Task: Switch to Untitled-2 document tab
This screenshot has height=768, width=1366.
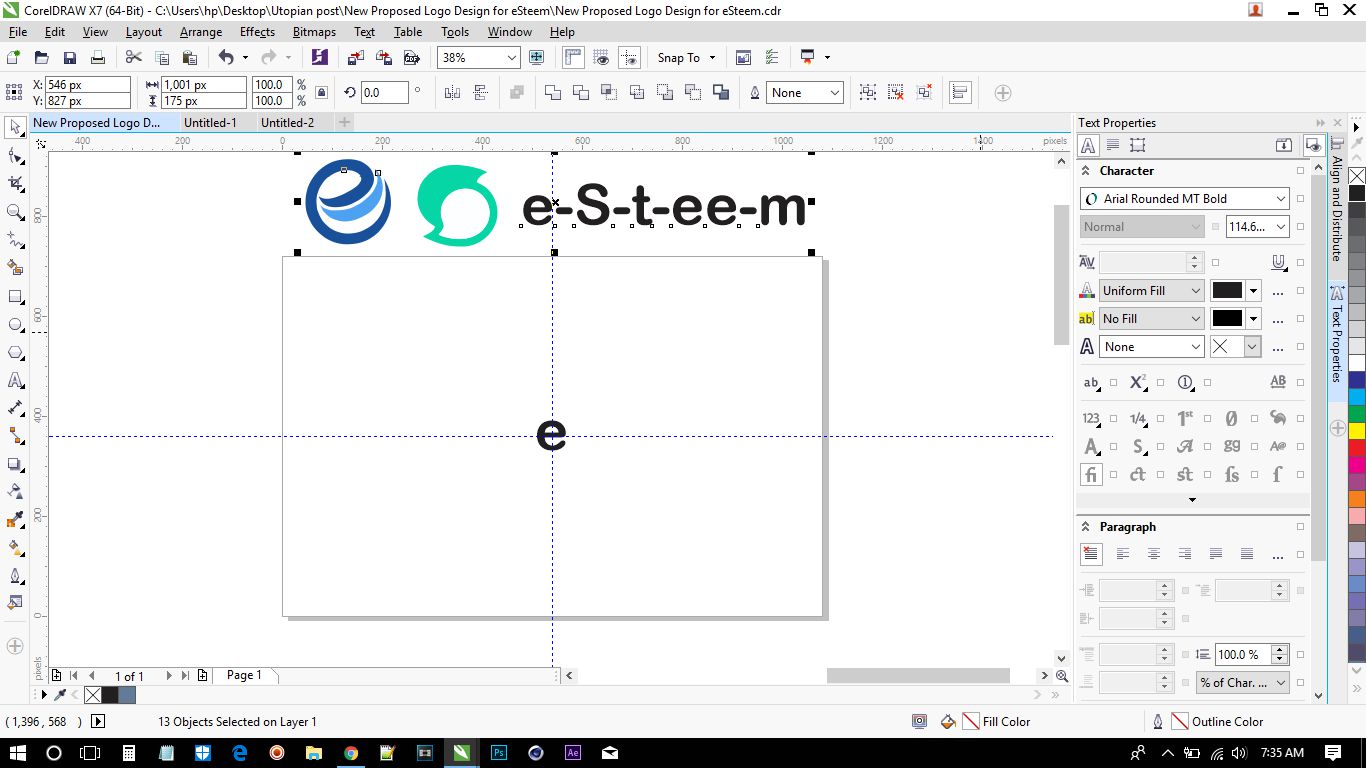Action: pyautogui.click(x=287, y=123)
